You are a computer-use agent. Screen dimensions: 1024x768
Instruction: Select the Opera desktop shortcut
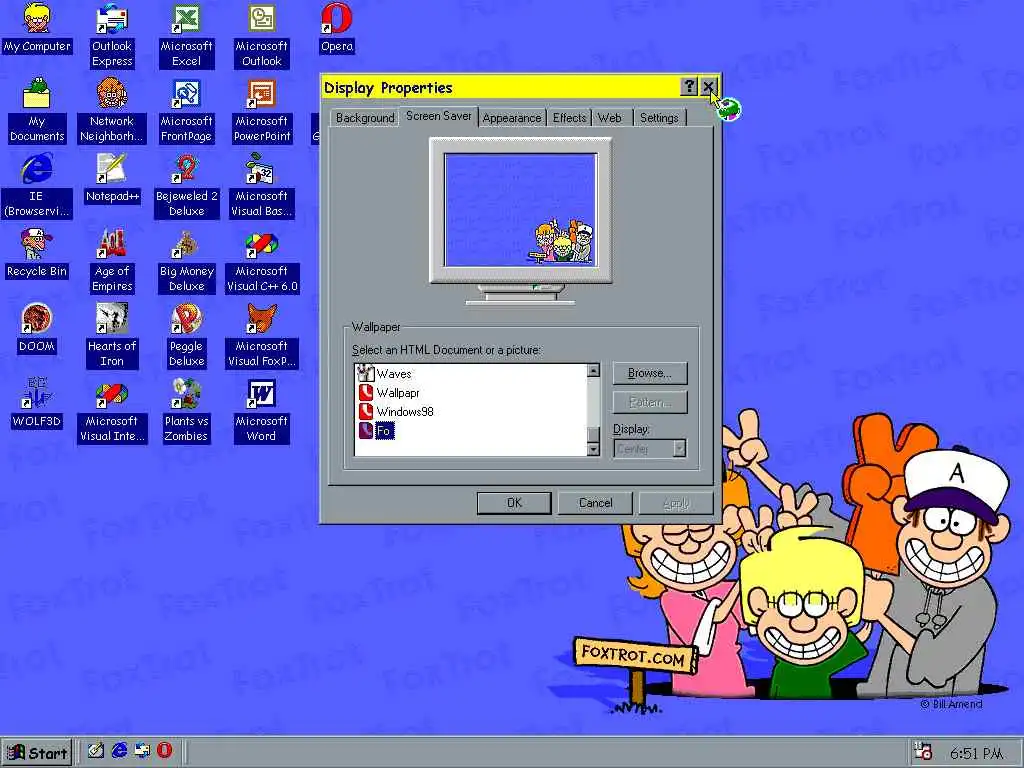pyautogui.click(x=336, y=29)
